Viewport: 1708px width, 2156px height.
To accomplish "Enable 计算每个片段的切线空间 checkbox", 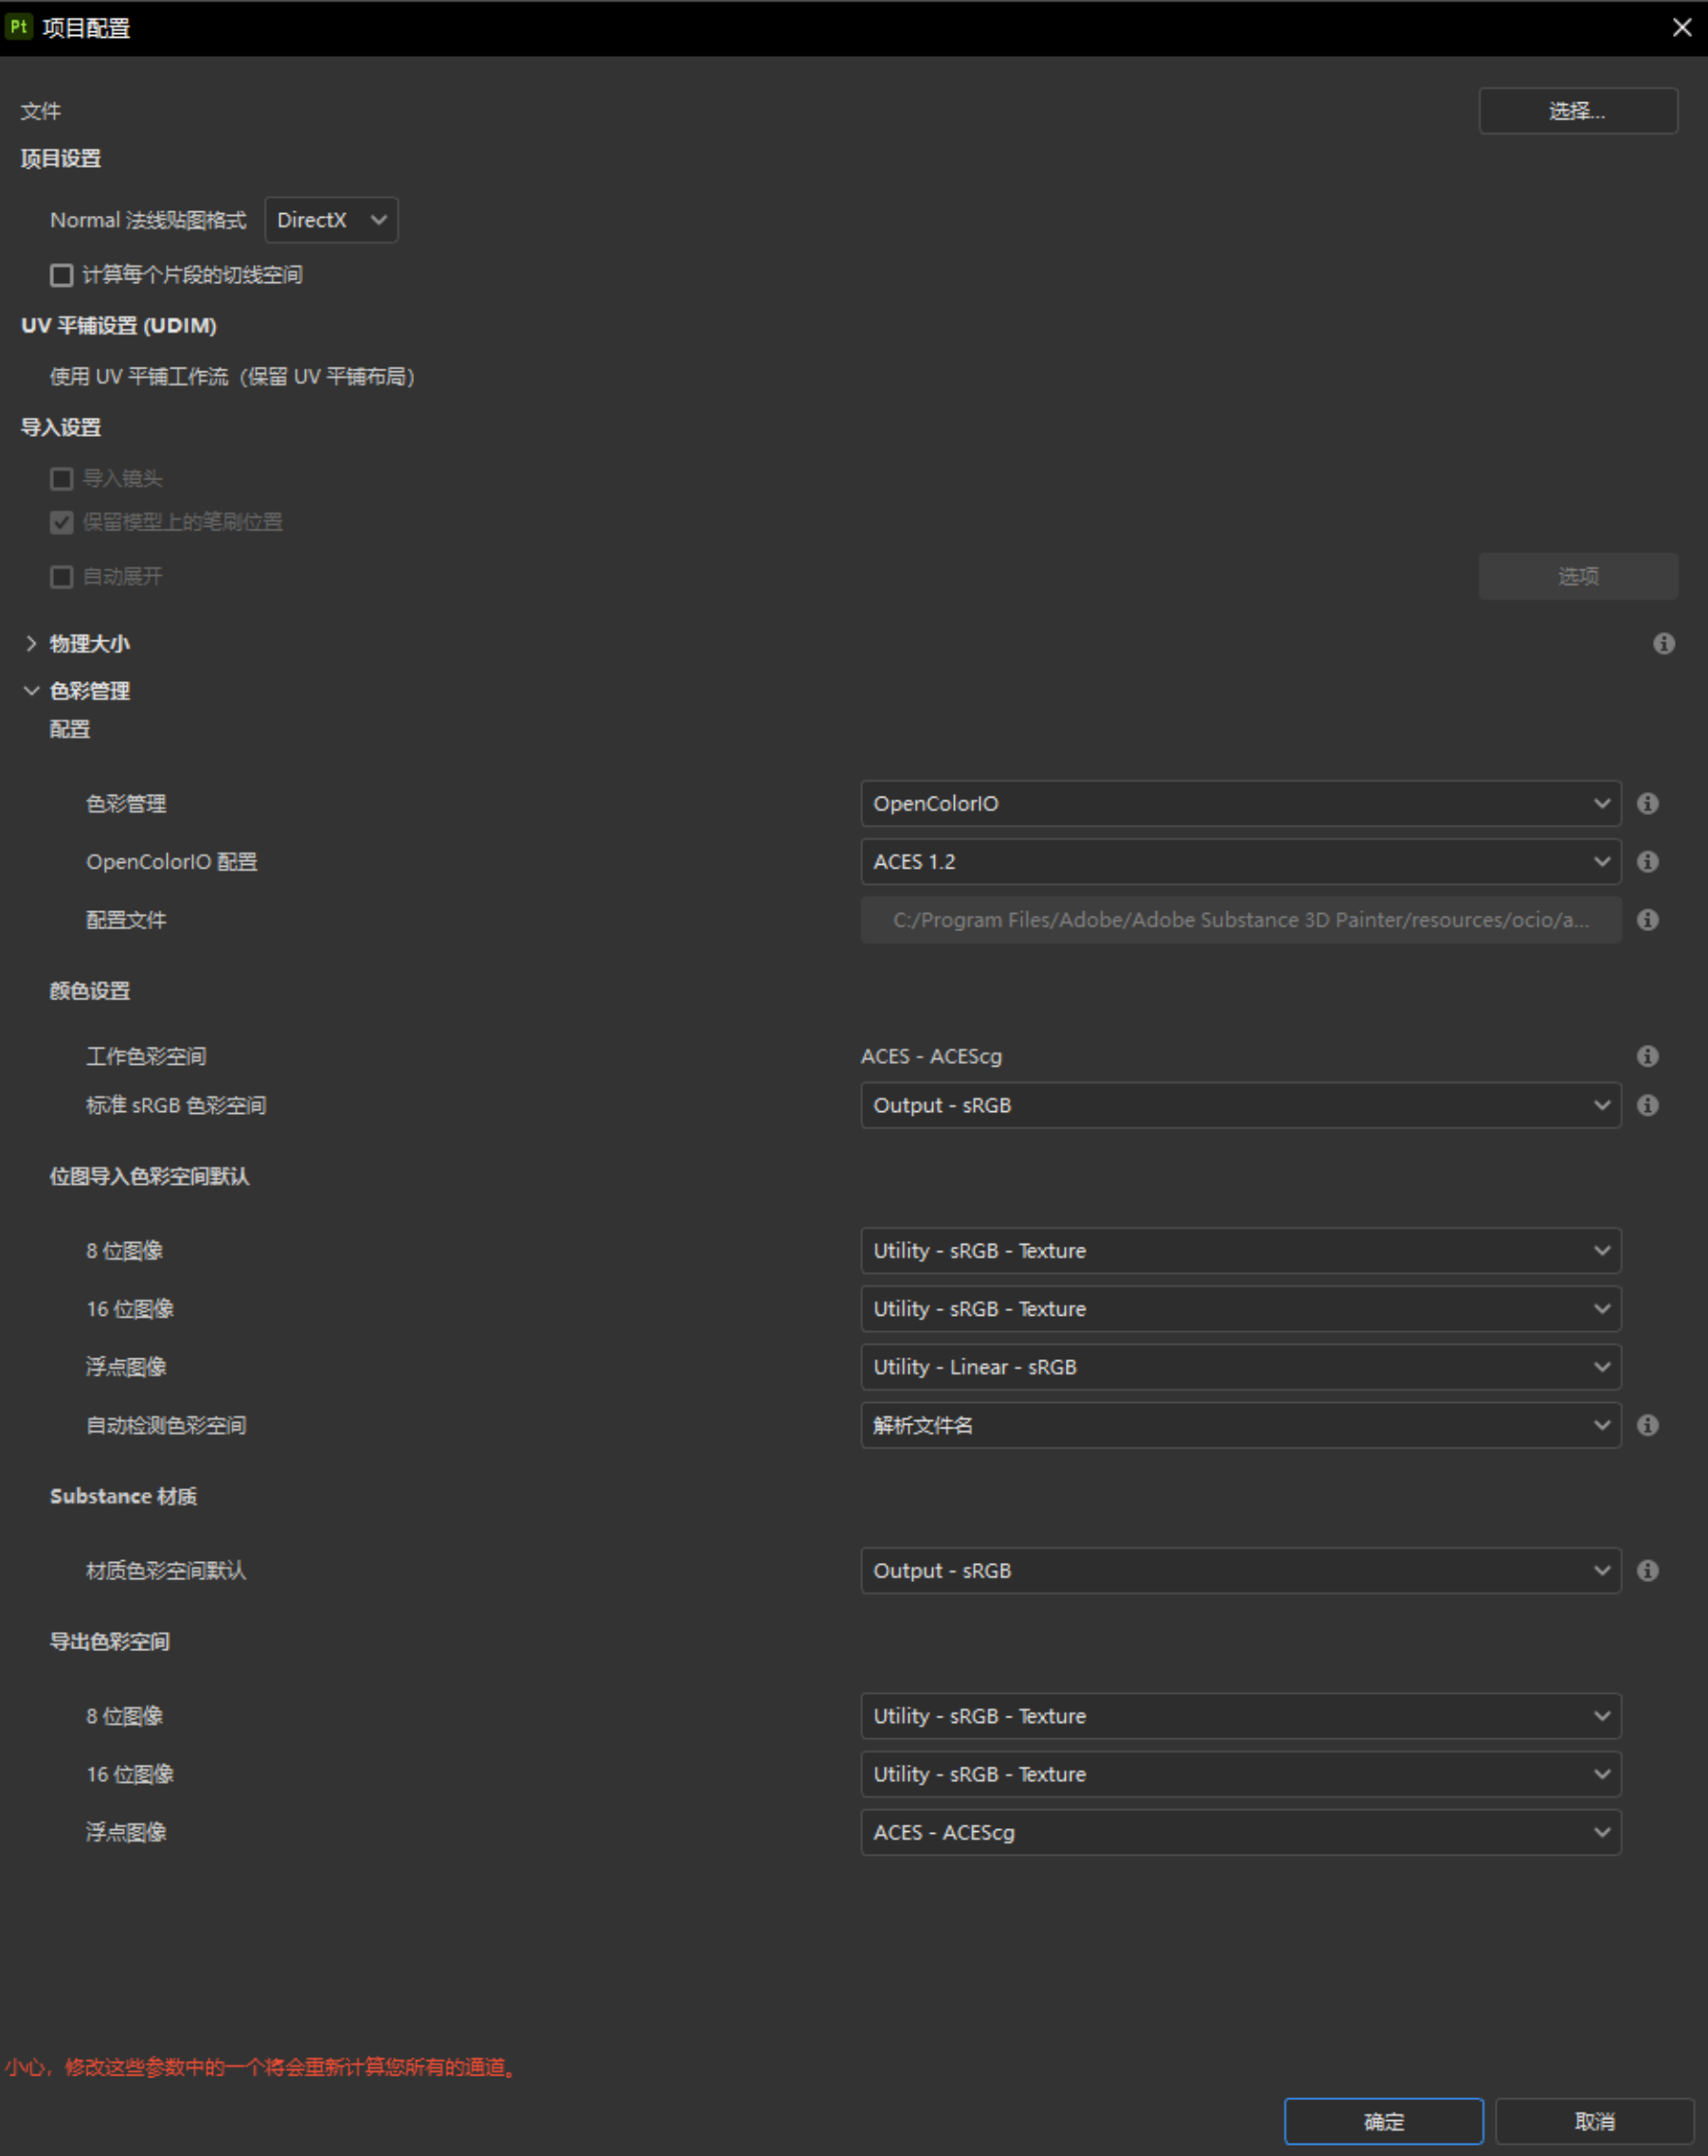I will (x=61, y=275).
